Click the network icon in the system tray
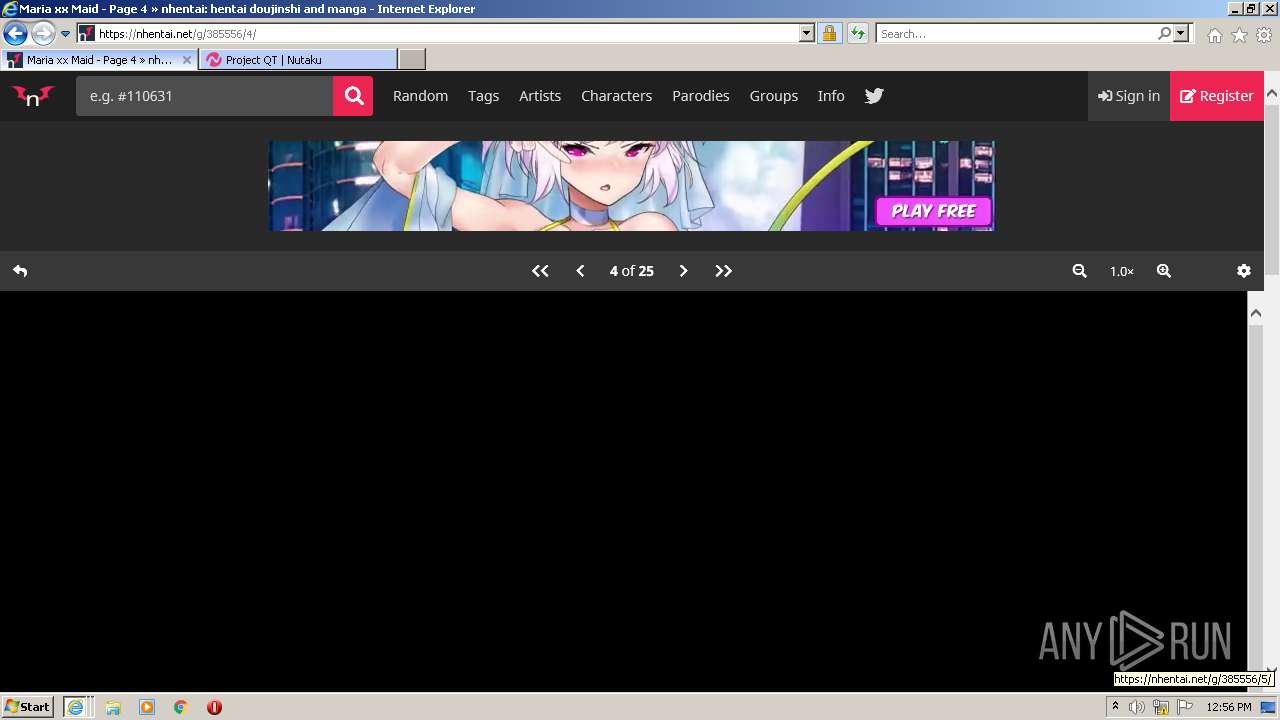 pos(1161,707)
